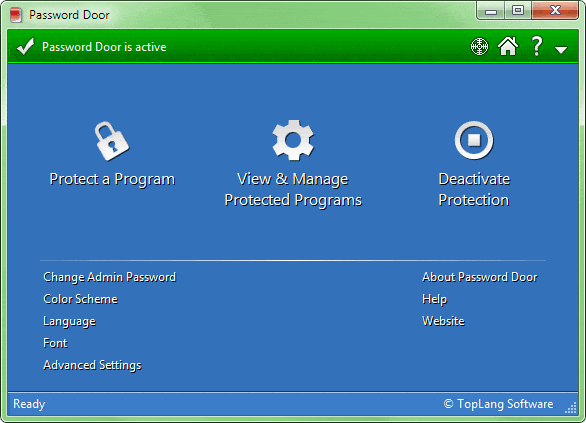Viewport: 586px width, 423px height.
Task: Click the window resize grip corner
Action: 571,408
